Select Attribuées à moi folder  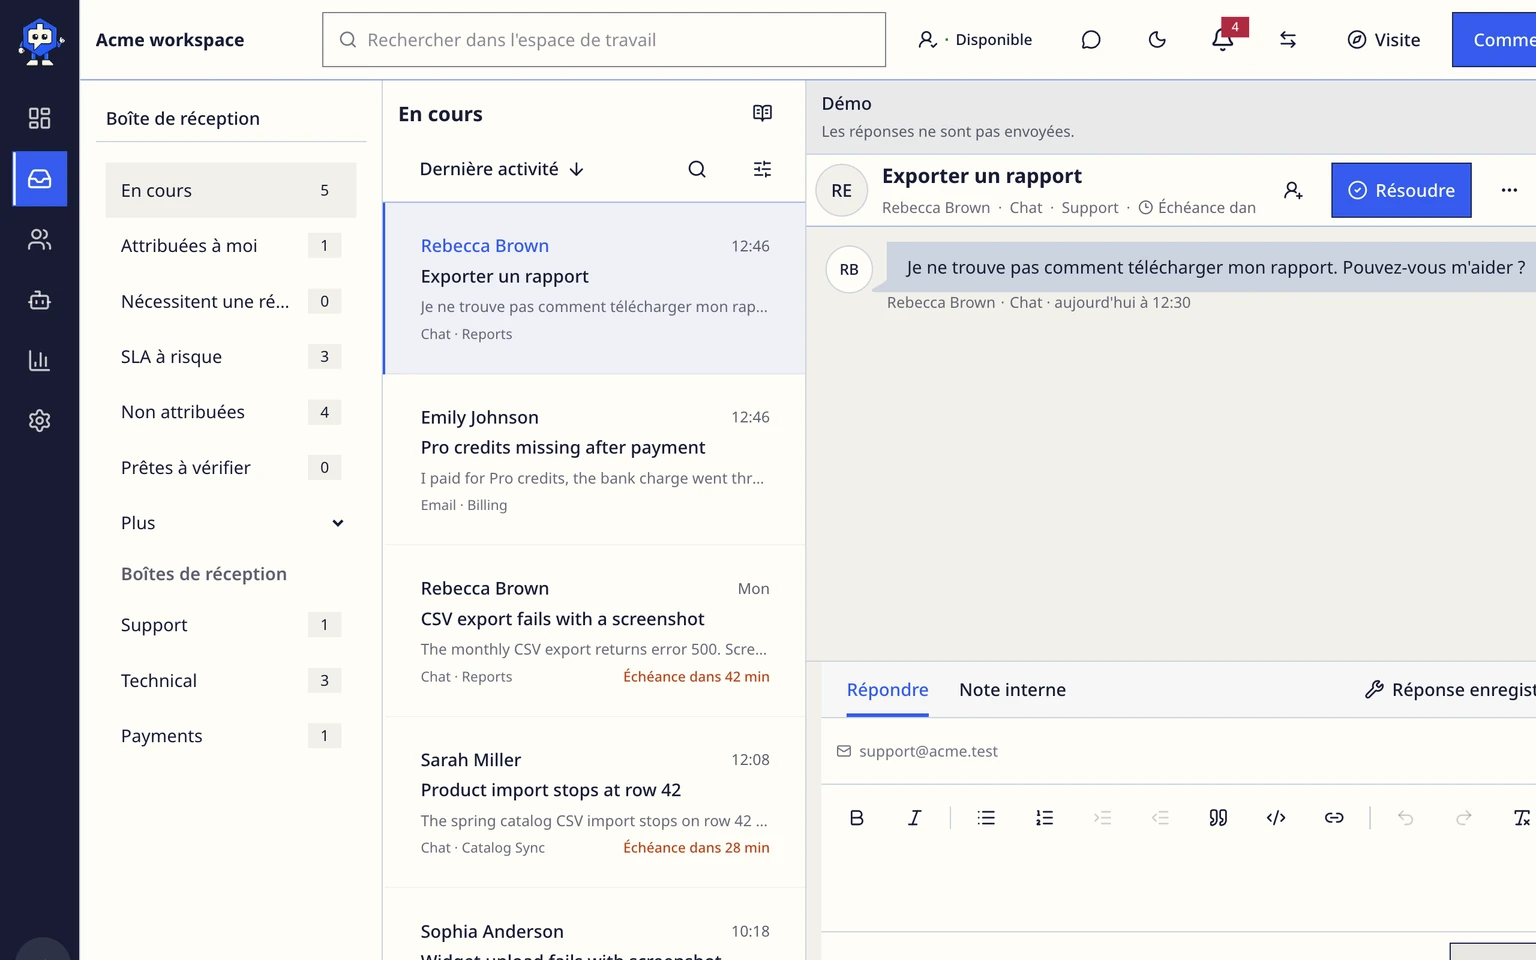231,246
